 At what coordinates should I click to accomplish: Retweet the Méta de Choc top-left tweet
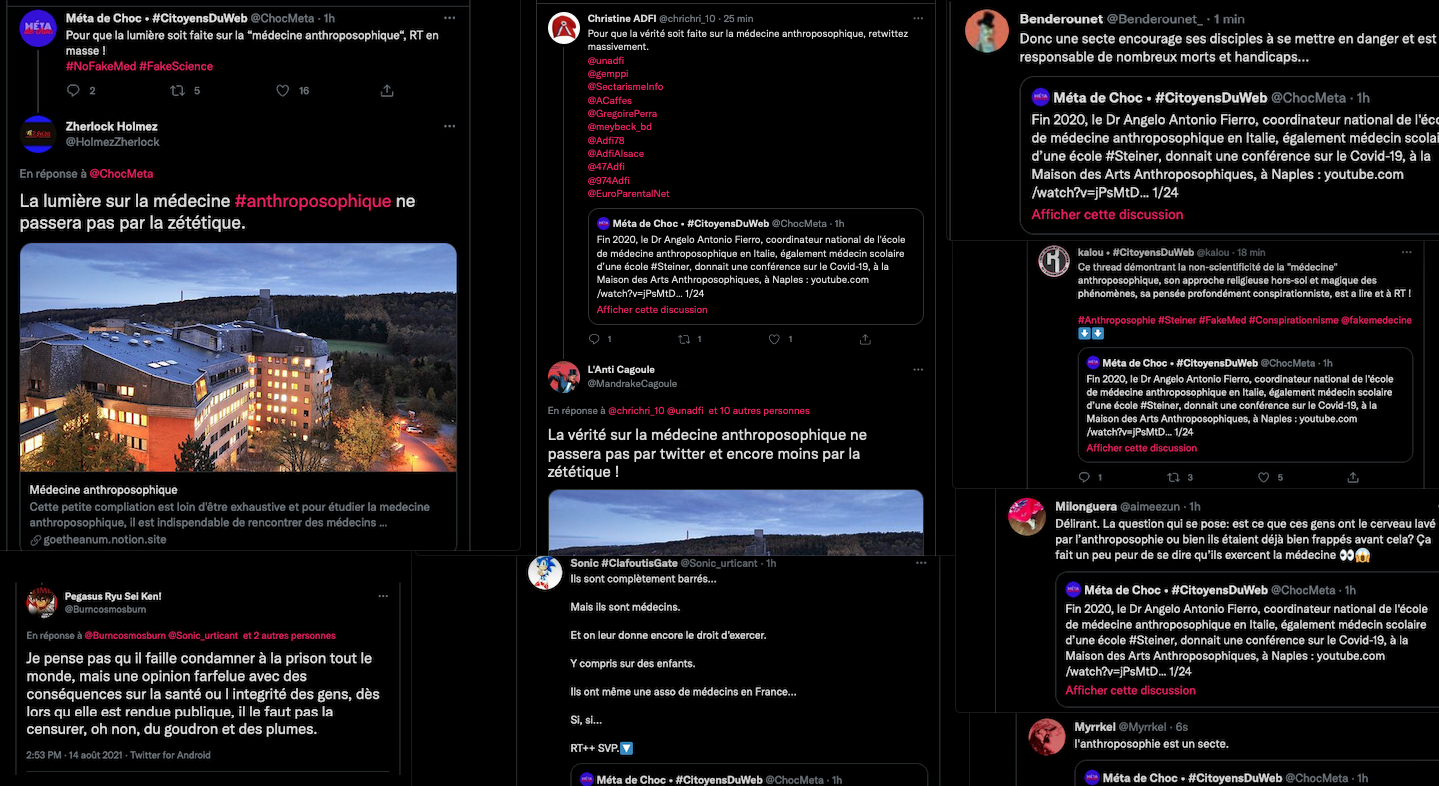pyautogui.click(x=177, y=90)
